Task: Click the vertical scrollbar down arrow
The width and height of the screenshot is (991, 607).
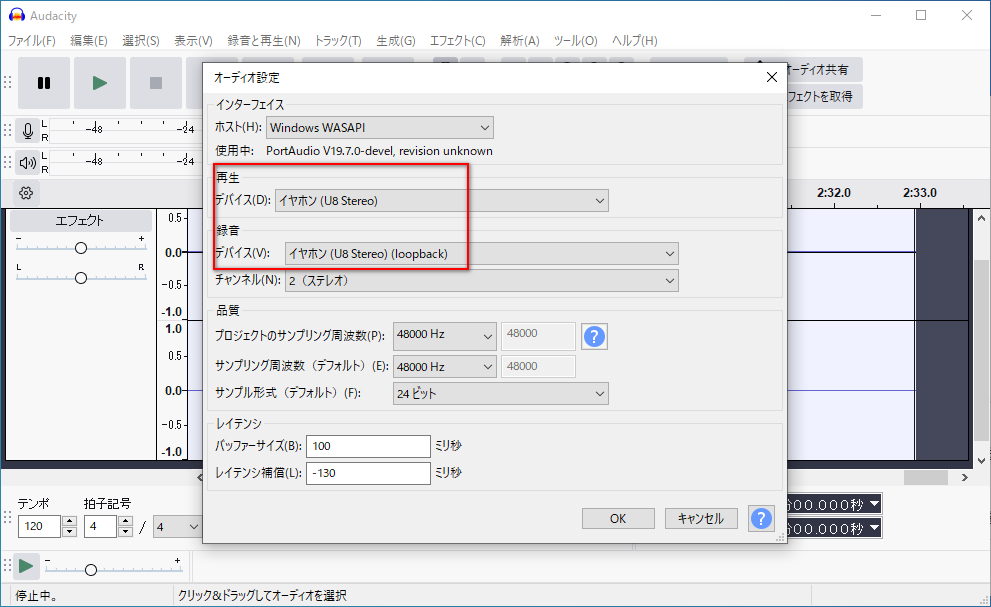Action: click(981, 462)
